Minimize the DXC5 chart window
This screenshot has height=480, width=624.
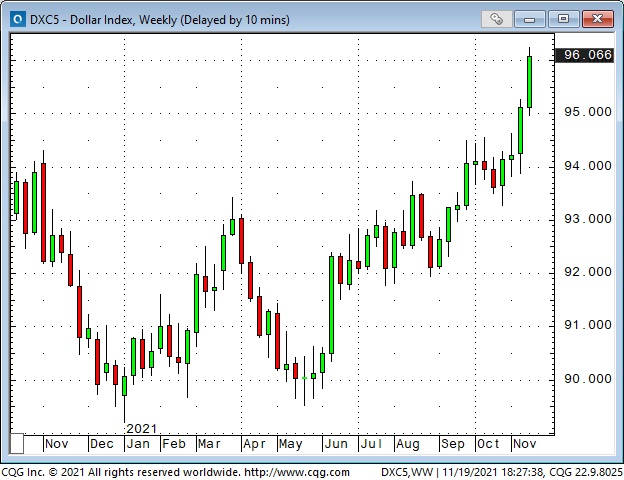click(x=529, y=19)
